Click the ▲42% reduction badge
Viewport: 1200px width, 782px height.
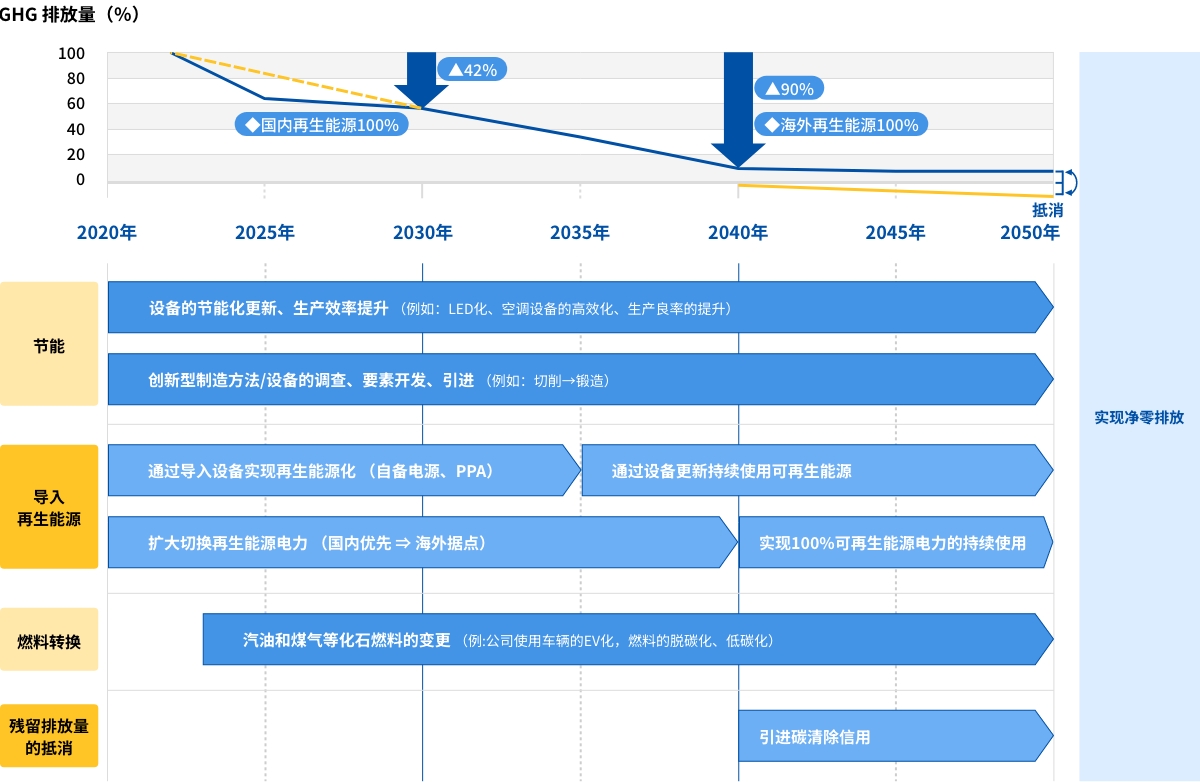pos(471,69)
